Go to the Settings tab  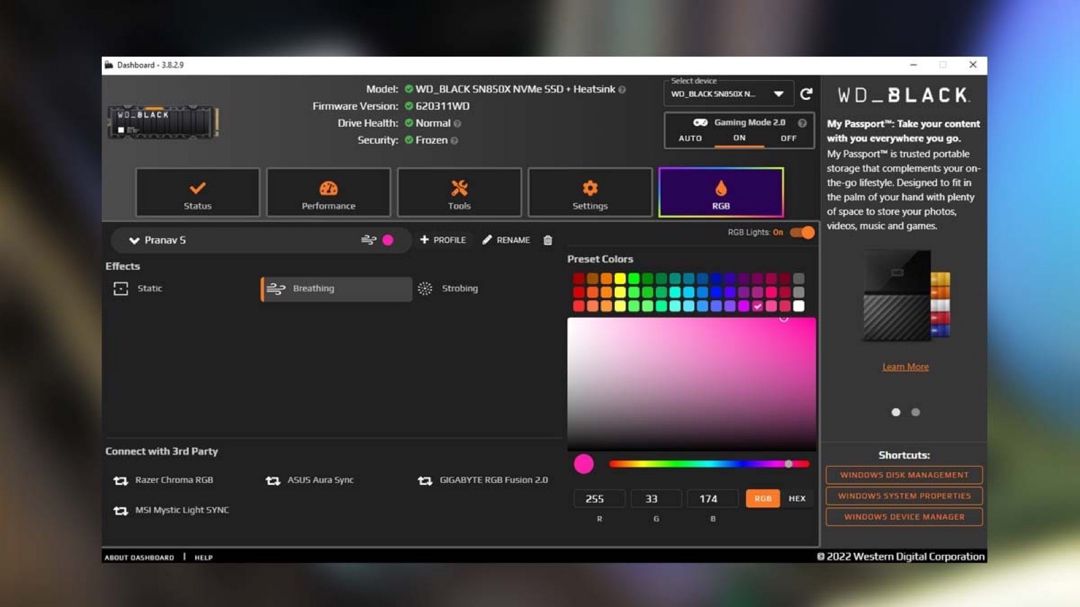tap(590, 193)
